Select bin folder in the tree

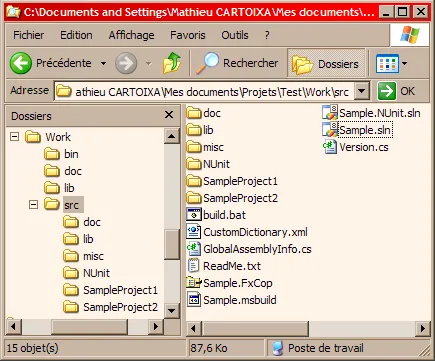[x=71, y=154]
